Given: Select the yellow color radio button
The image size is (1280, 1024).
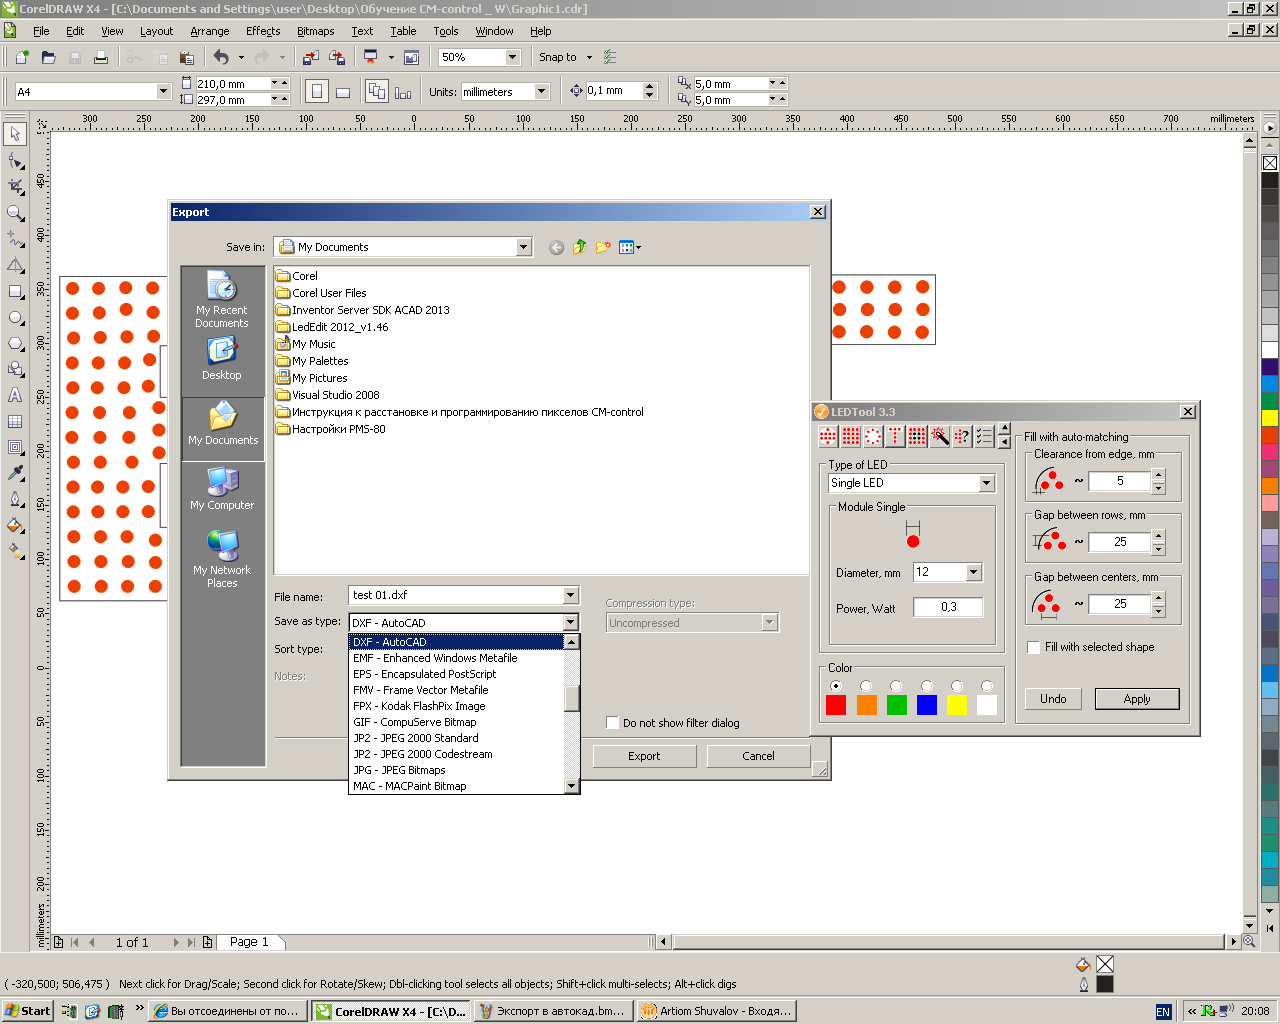Looking at the screenshot, I should pyautogui.click(x=957, y=686).
